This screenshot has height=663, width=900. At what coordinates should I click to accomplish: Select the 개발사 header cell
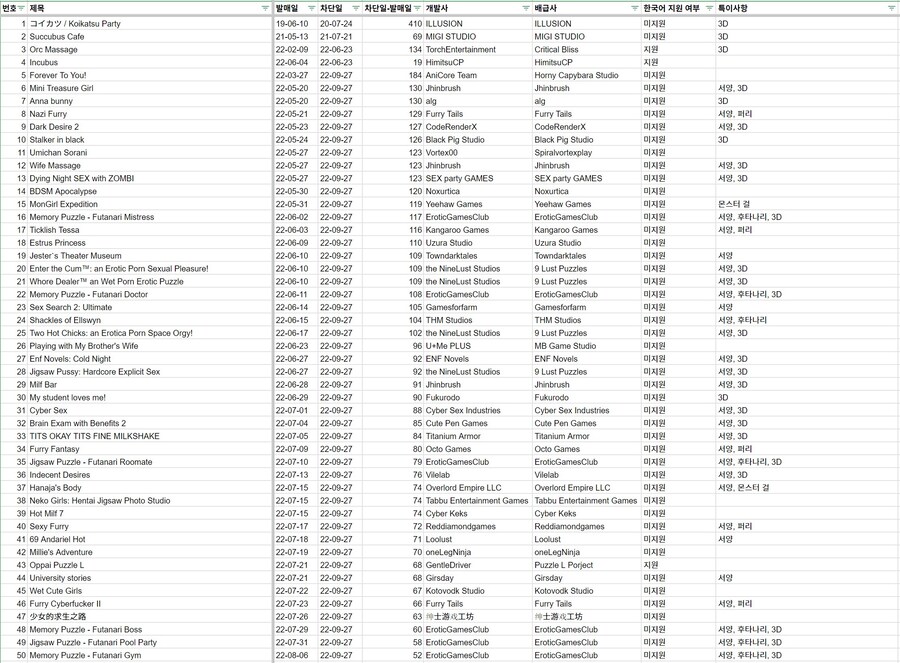point(478,8)
